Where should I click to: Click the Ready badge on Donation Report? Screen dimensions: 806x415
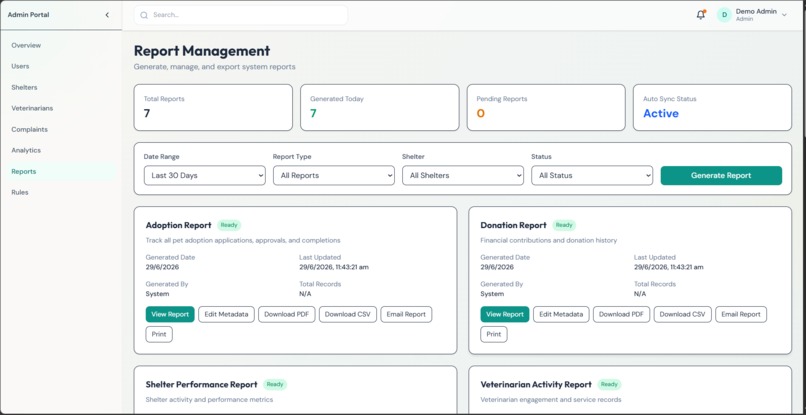click(x=564, y=225)
